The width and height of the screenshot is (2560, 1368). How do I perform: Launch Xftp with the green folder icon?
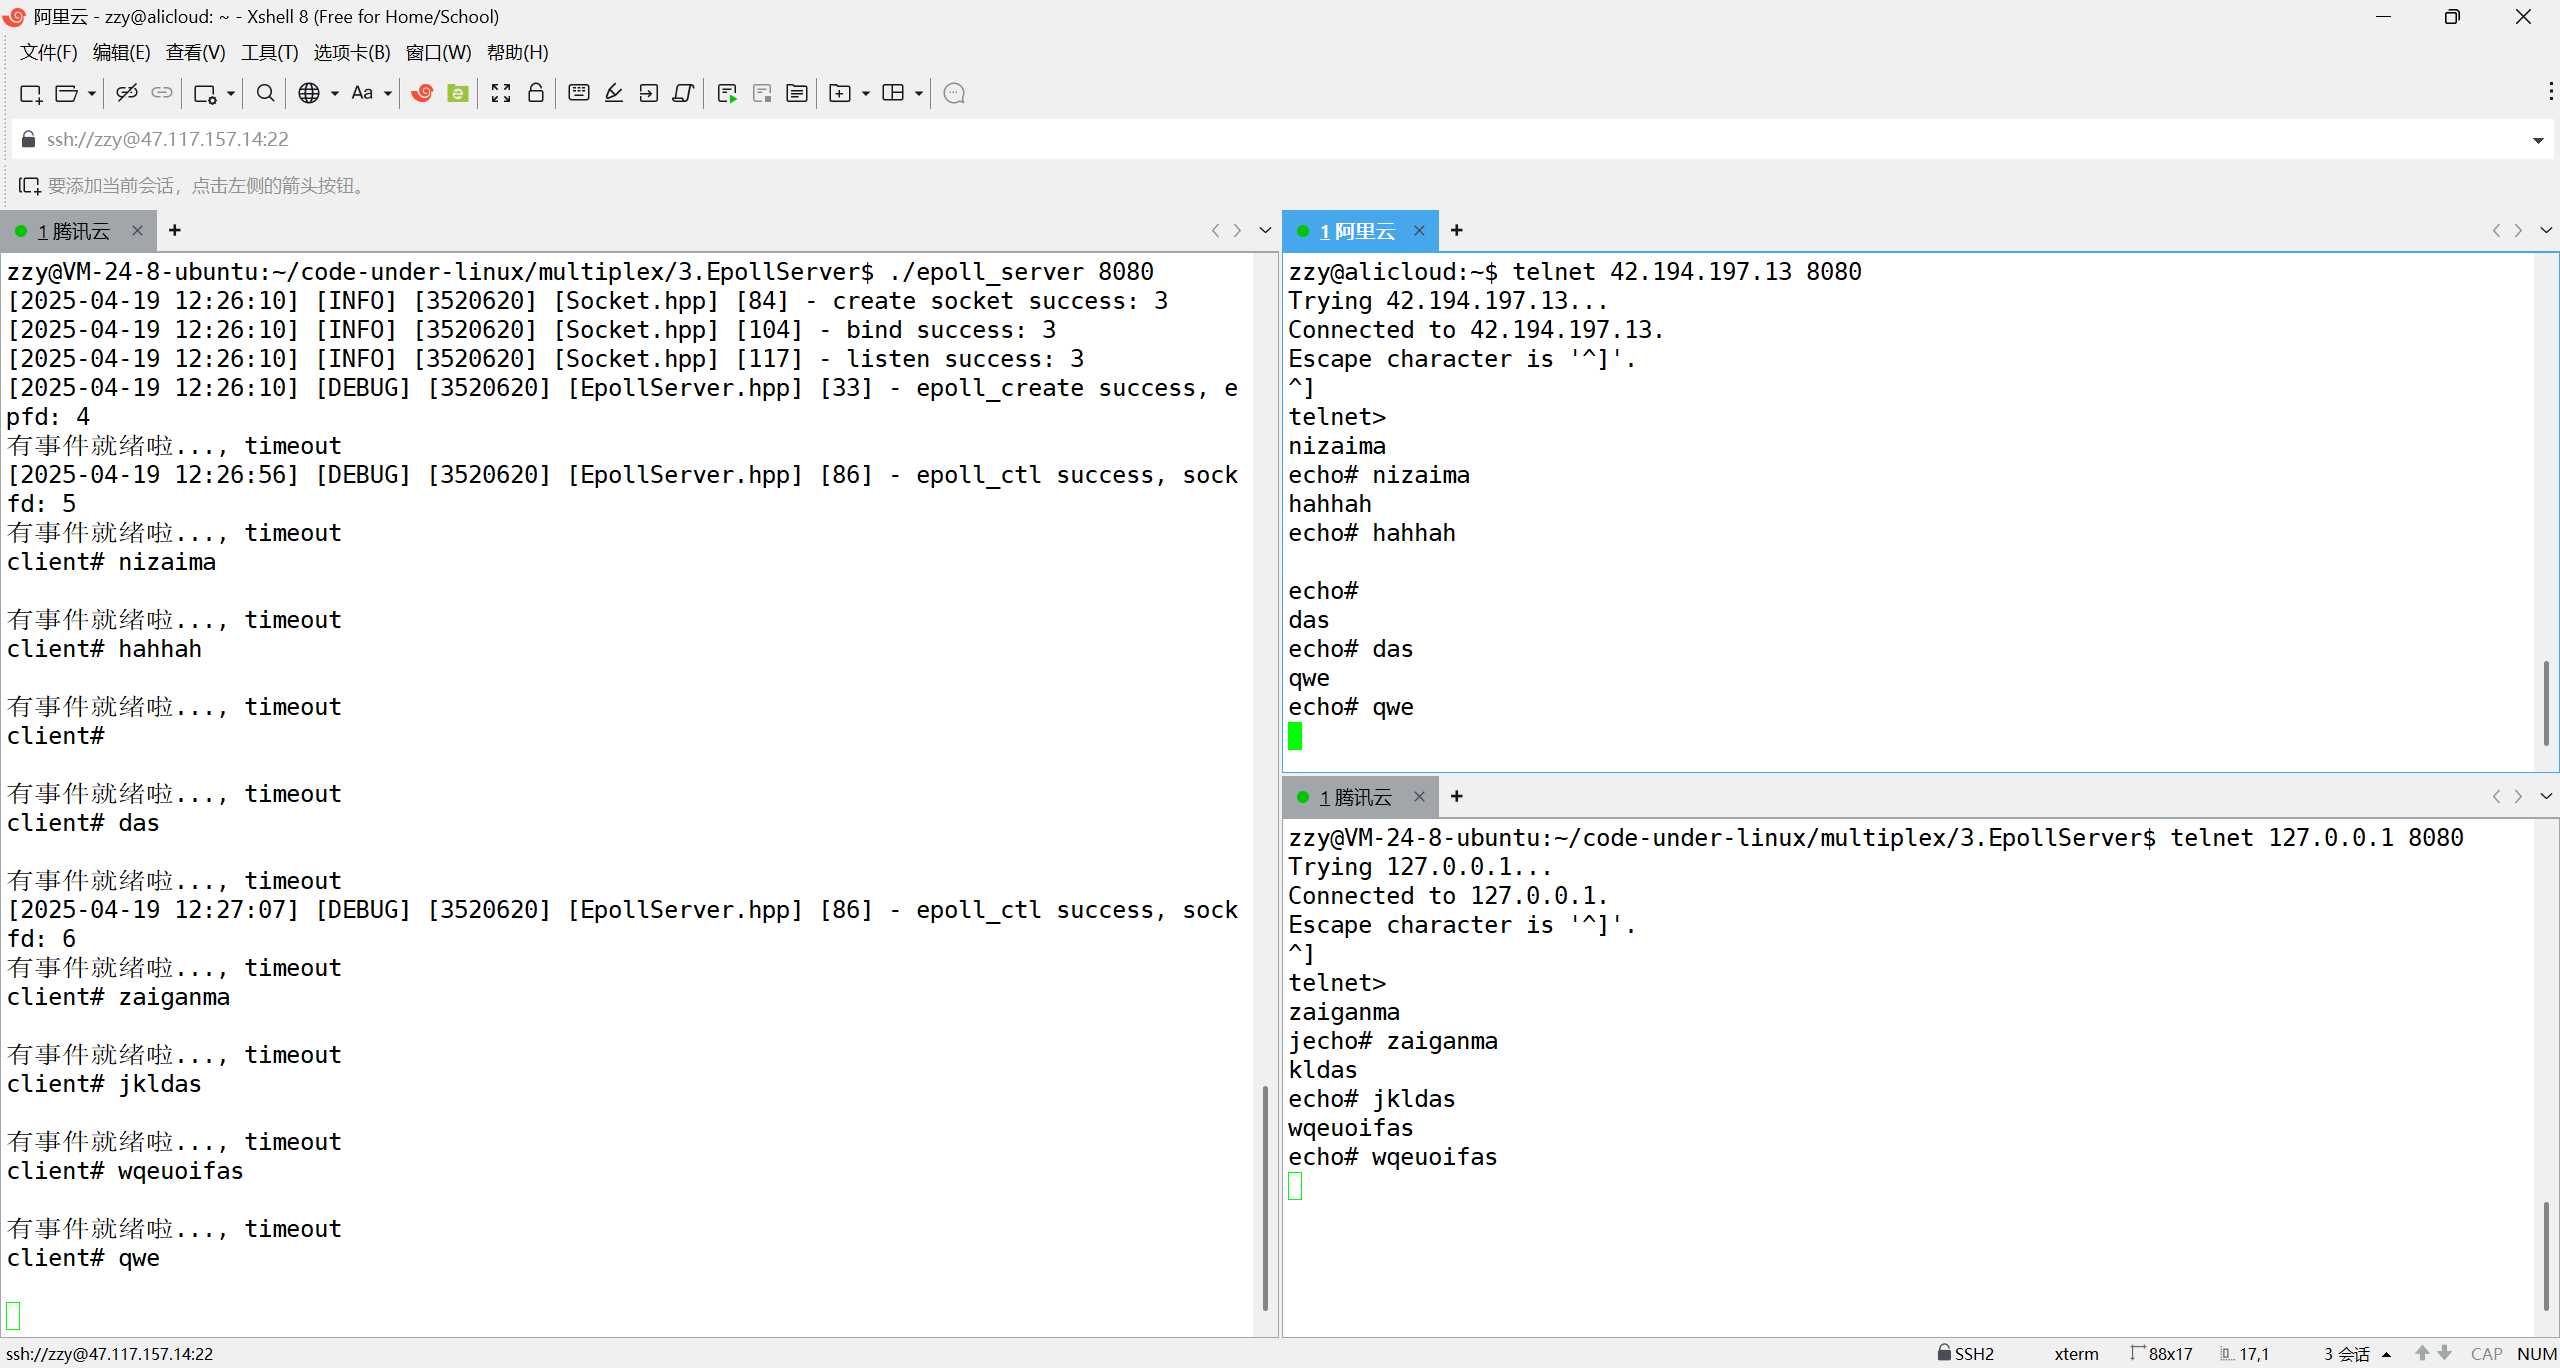click(458, 93)
